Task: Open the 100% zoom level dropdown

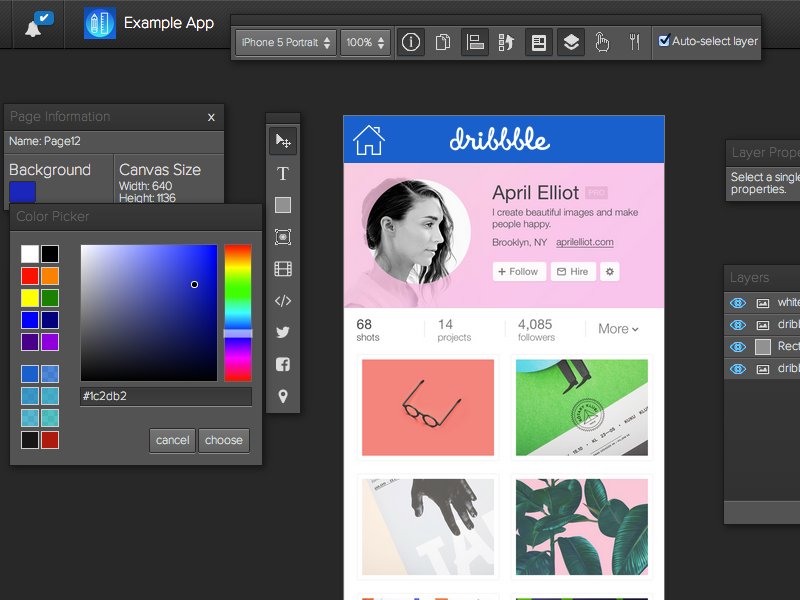Action: point(365,43)
